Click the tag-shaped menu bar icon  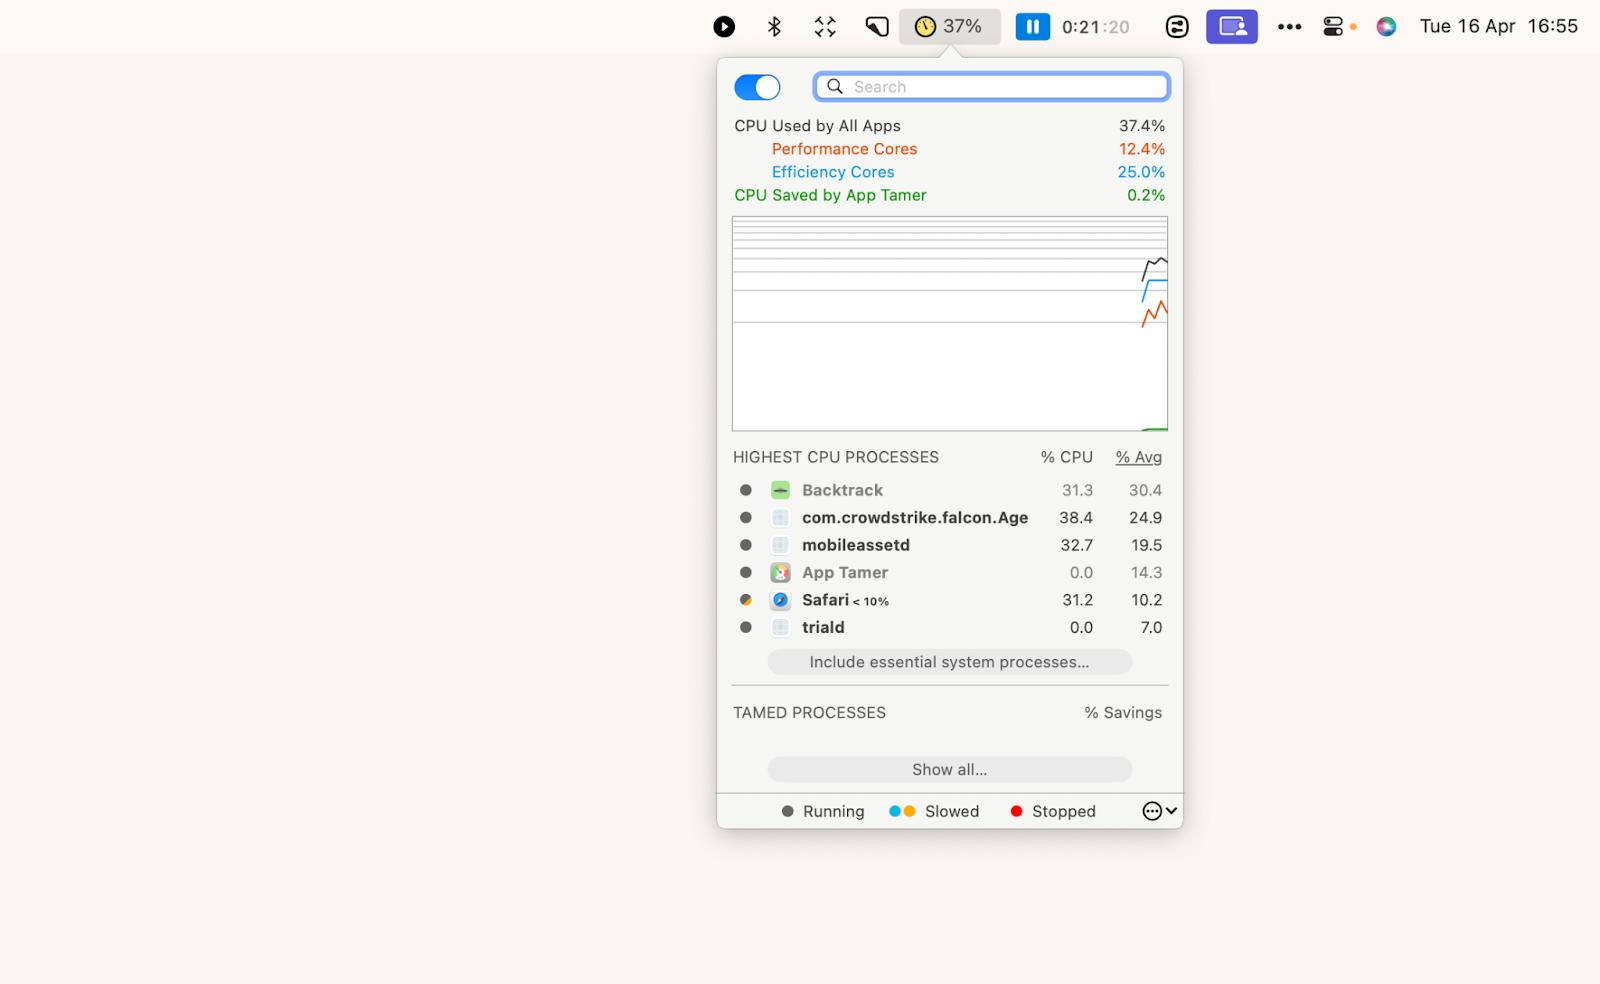[877, 27]
